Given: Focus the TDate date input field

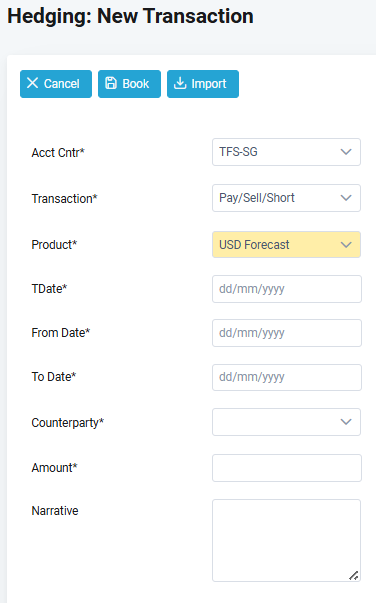Looking at the screenshot, I should point(287,289).
